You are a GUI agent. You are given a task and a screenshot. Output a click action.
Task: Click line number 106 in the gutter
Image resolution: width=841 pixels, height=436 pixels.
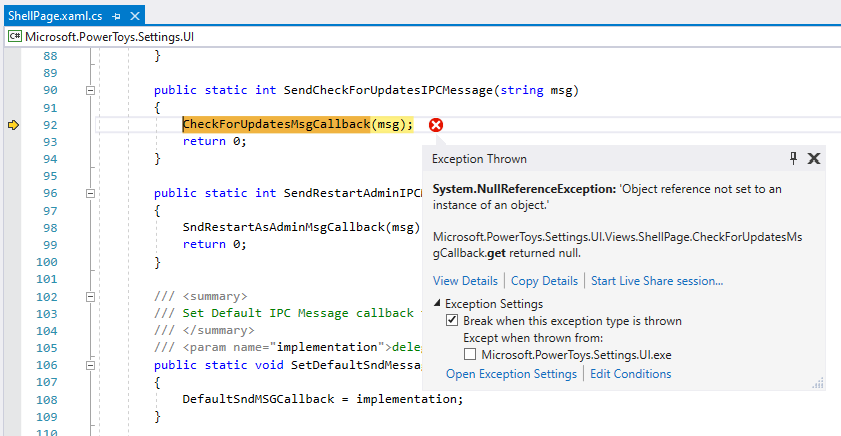(x=47, y=365)
